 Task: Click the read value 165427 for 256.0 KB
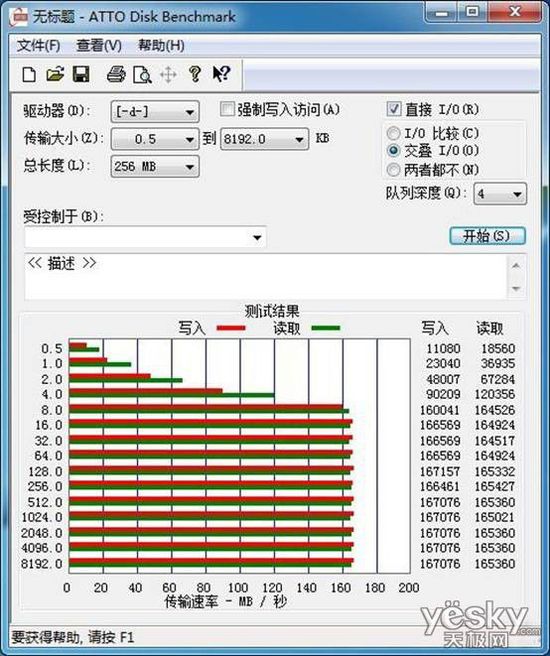point(494,486)
